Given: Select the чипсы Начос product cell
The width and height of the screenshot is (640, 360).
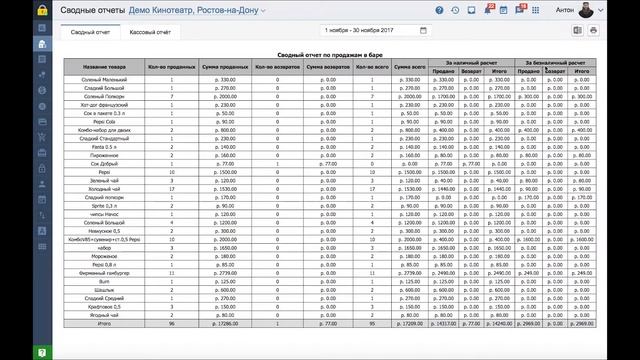Looking at the screenshot, I should (x=104, y=214).
